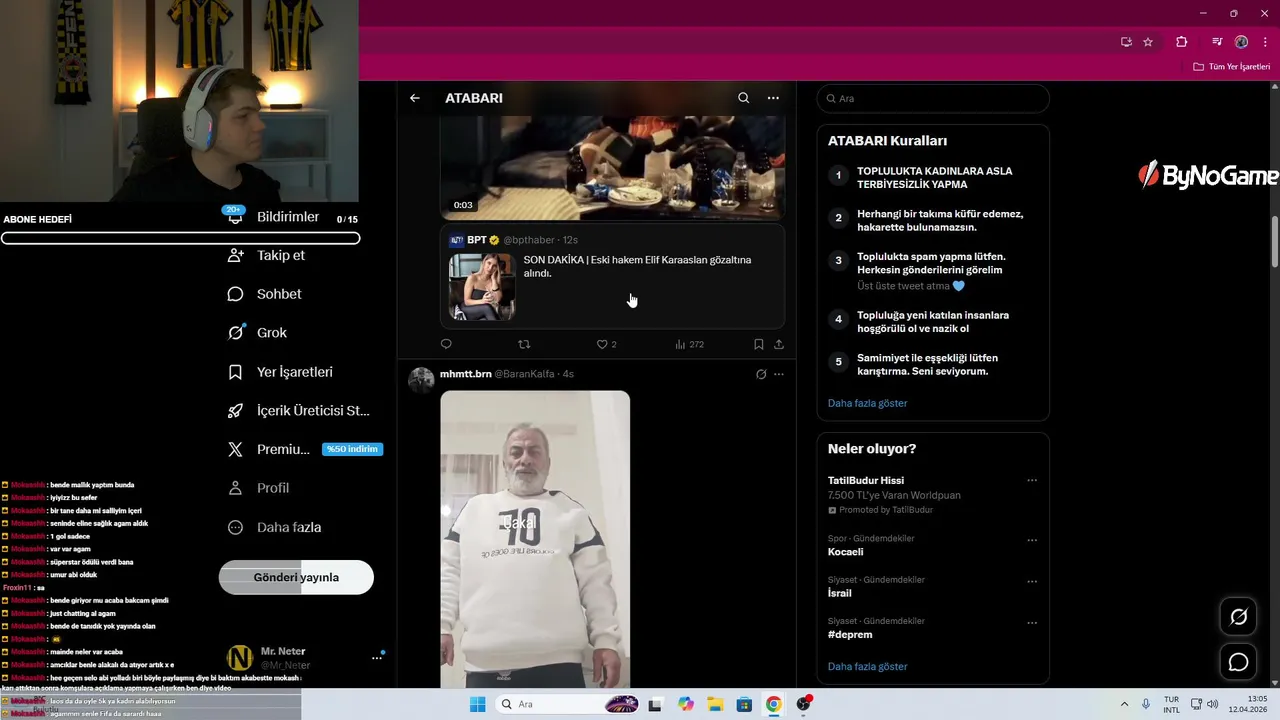Viewport: 1280px width, 720px height.
Task: Open Grok in the sidebar
Action: click(257, 333)
